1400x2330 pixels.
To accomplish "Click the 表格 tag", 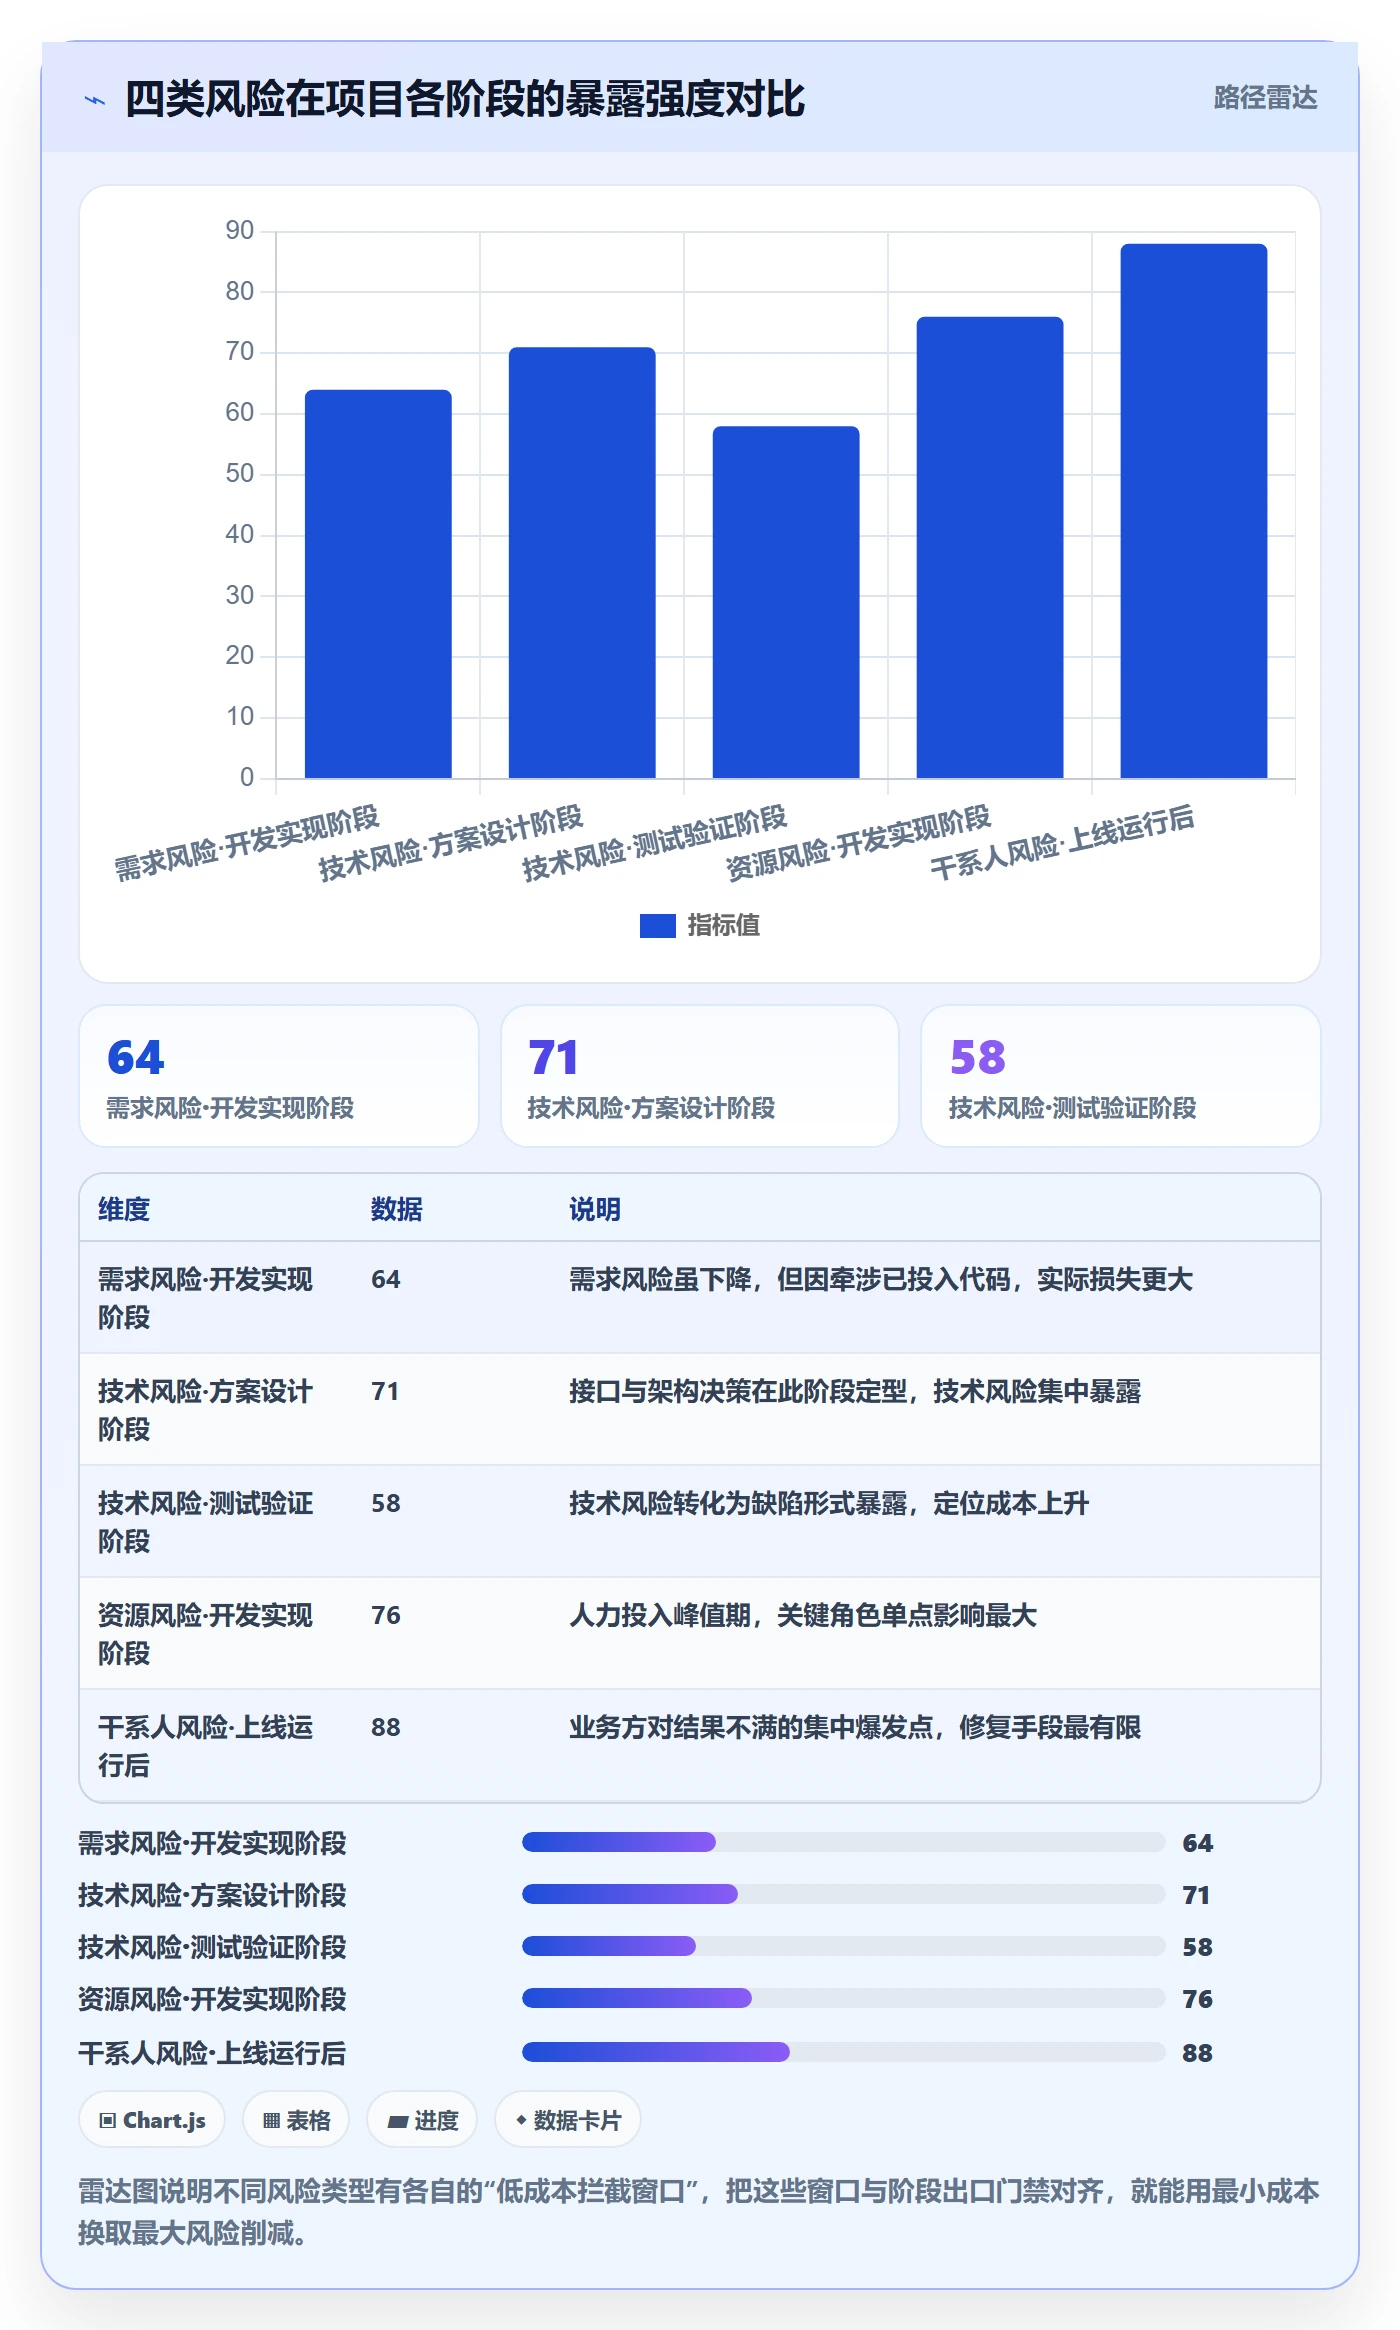I will pyautogui.click(x=296, y=2120).
